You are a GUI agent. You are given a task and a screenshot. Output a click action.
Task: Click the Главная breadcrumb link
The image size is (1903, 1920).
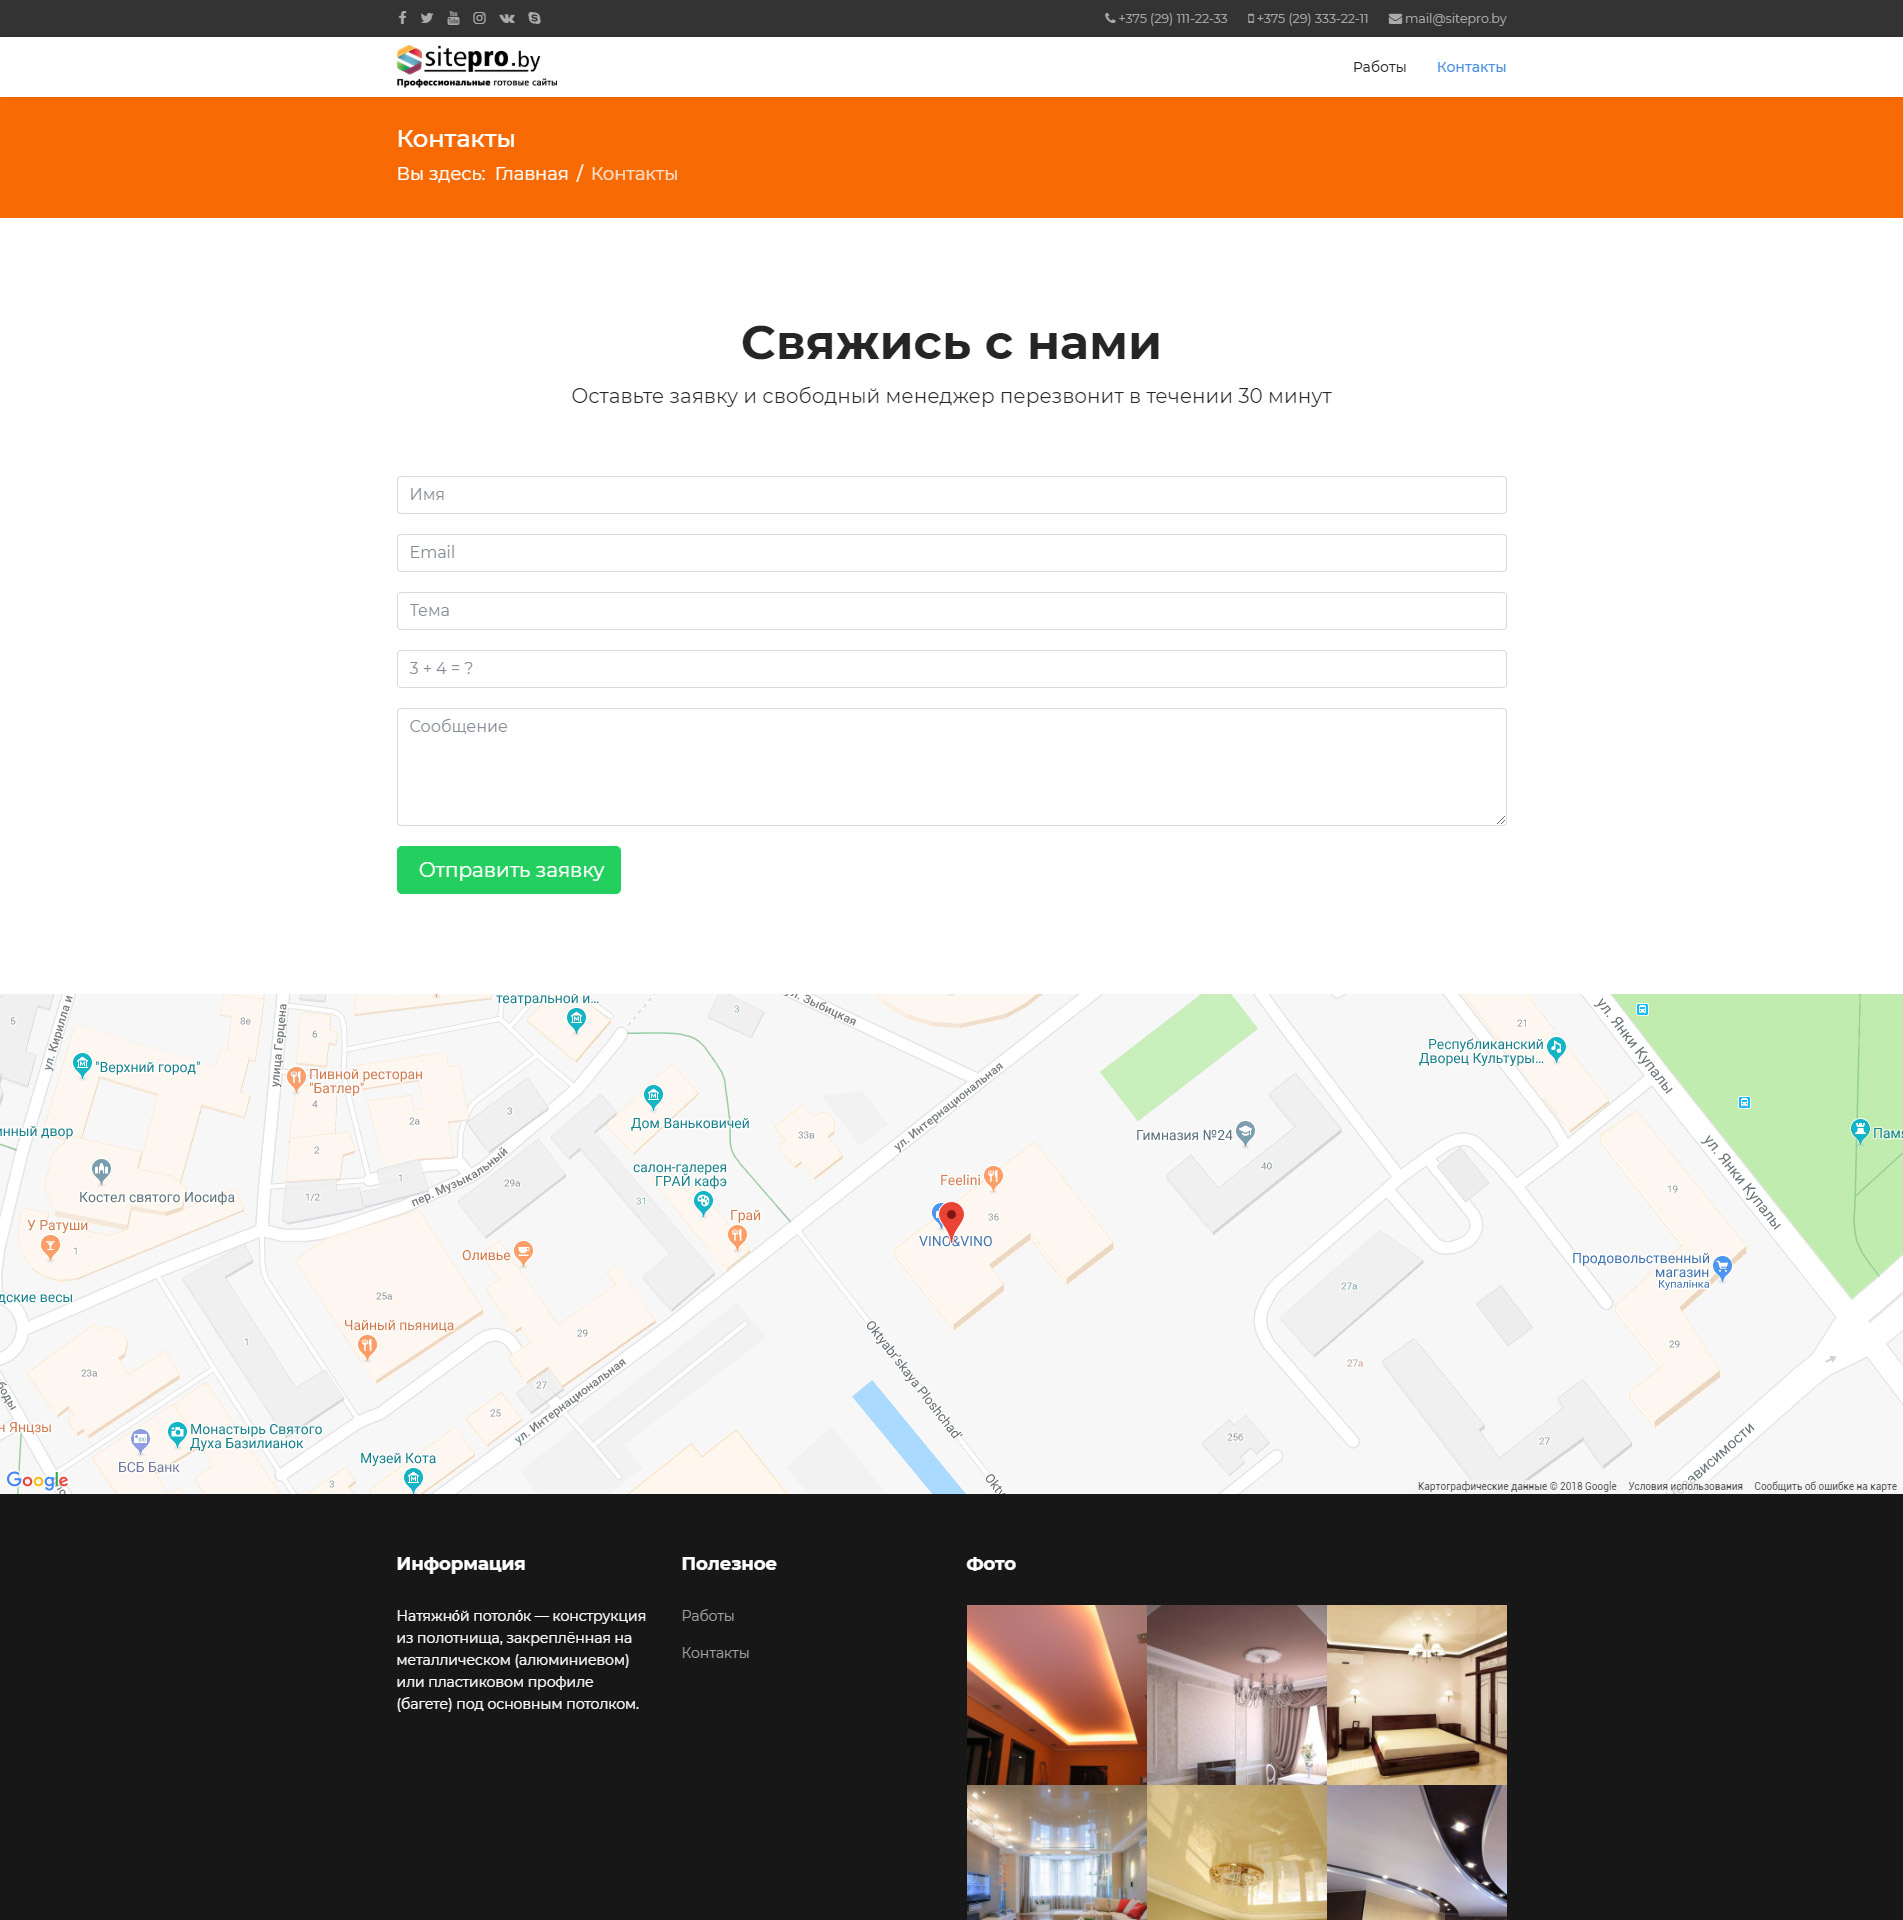pos(531,174)
